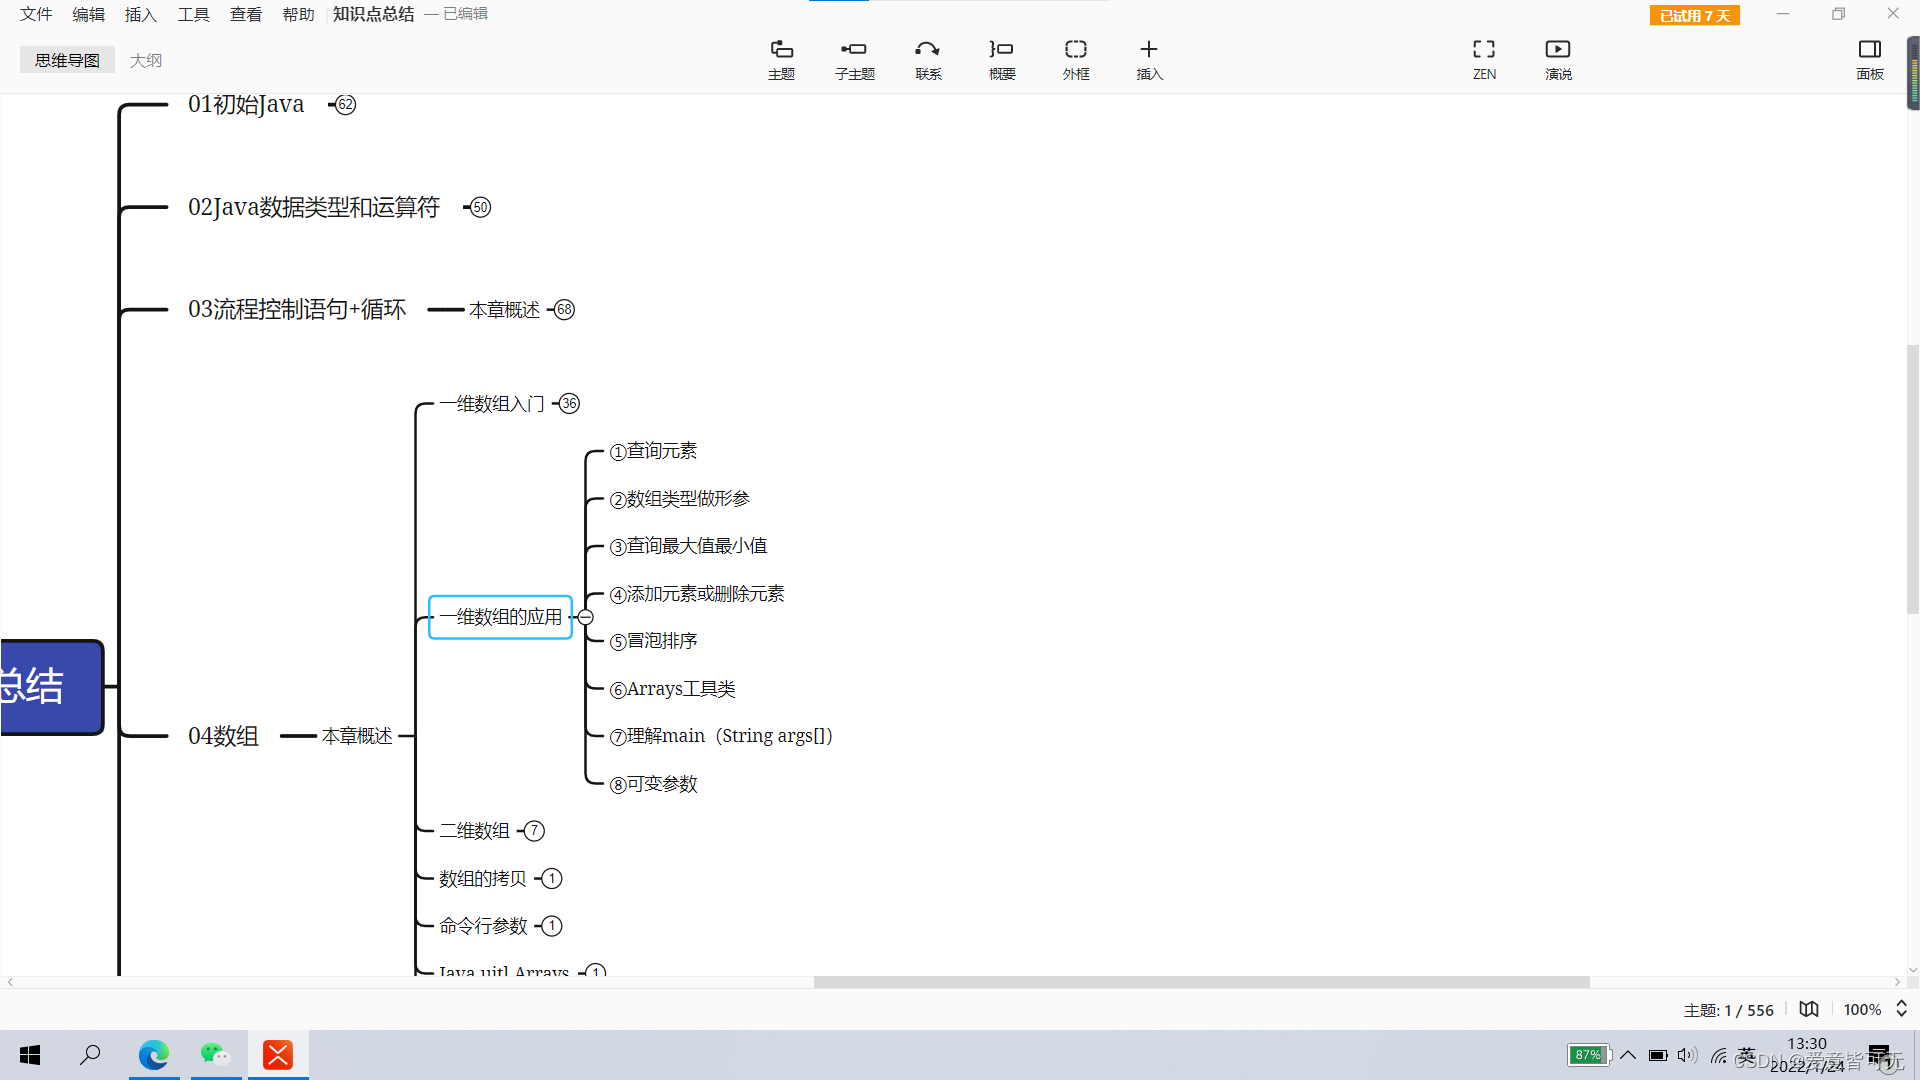Screen dimensions: 1920x1080
Task: Toggle ZEN mode view
Action: [x=1482, y=58]
